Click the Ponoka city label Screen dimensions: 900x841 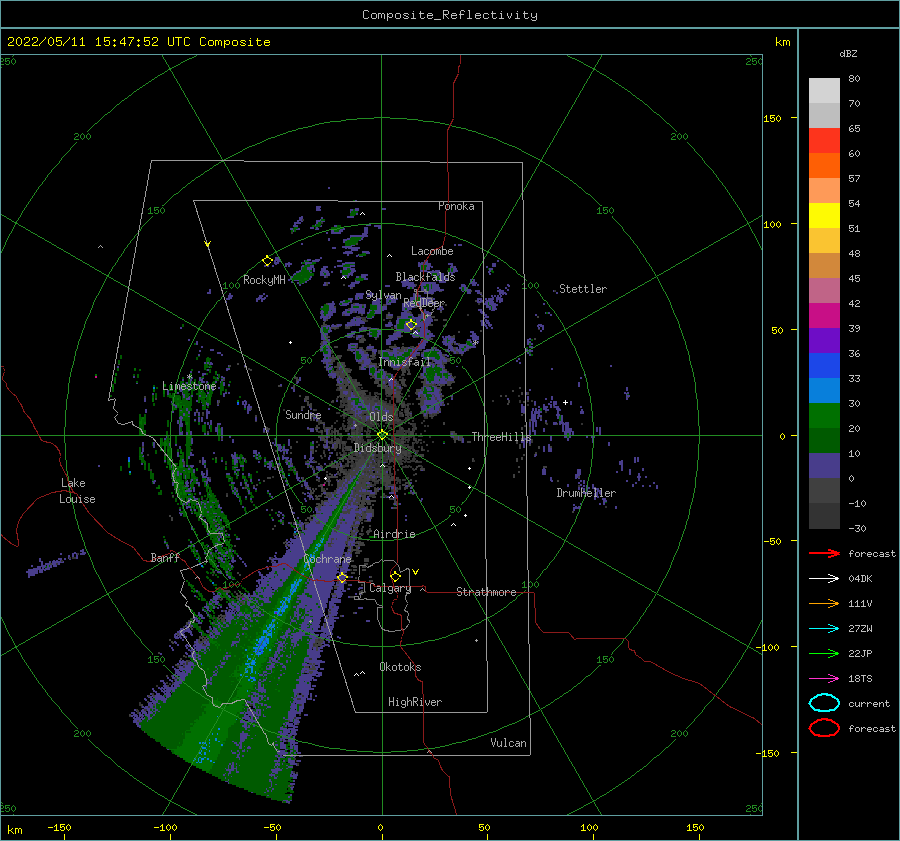point(456,206)
